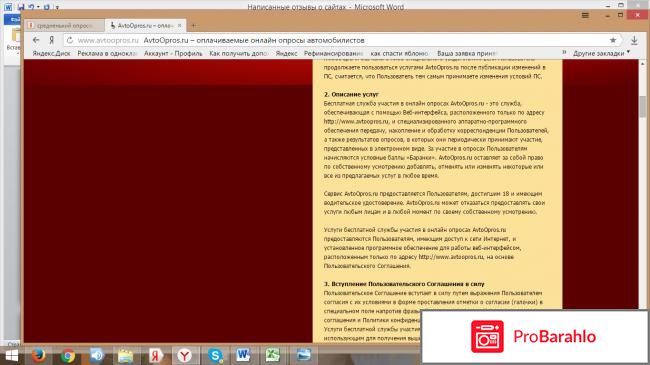Image resolution: width=650 pixels, height=365 pixels.
Task: Launch Google Chrome from the taskbar
Action: [68, 355]
